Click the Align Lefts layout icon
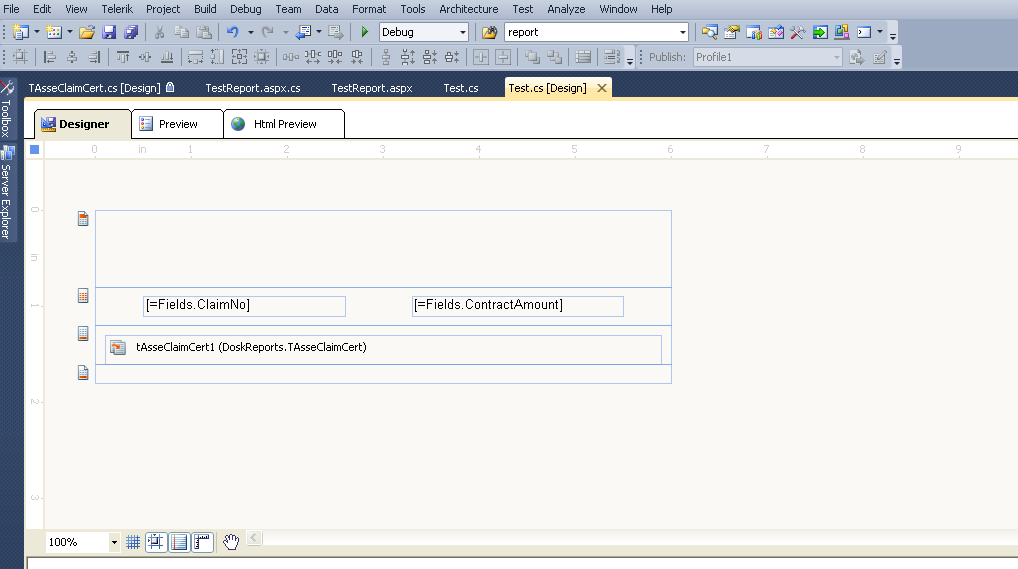Image resolution: width=1018 pixels, height=569 pixels. click(50, 57)
